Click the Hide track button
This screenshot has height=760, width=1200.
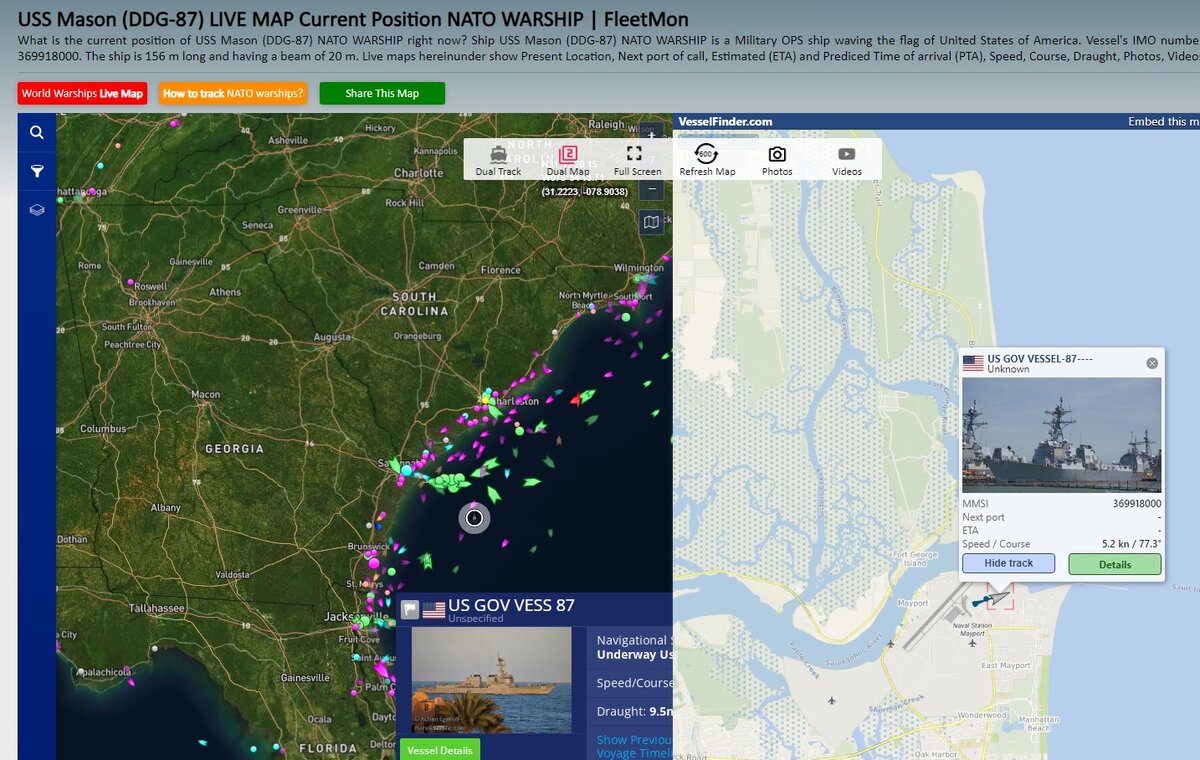tap(1008, 563)
